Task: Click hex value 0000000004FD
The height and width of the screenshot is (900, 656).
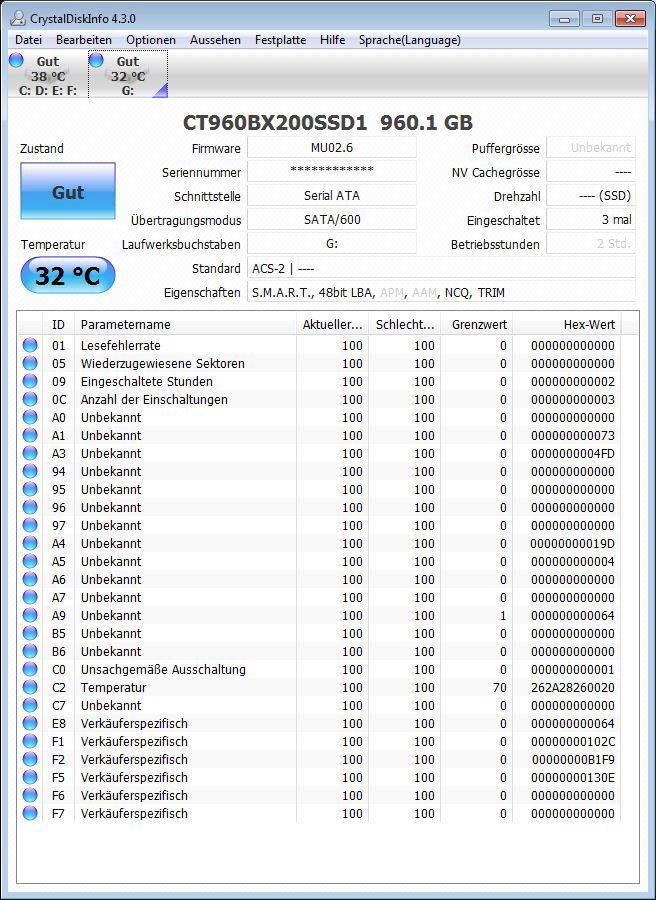Action: [572, 453]
